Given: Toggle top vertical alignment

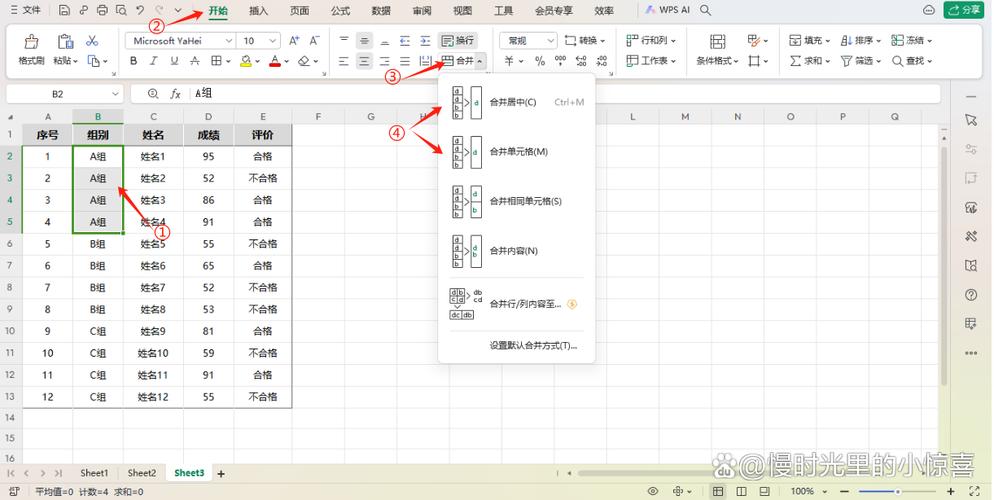Looking at the screenshot, I should [344, 41].
